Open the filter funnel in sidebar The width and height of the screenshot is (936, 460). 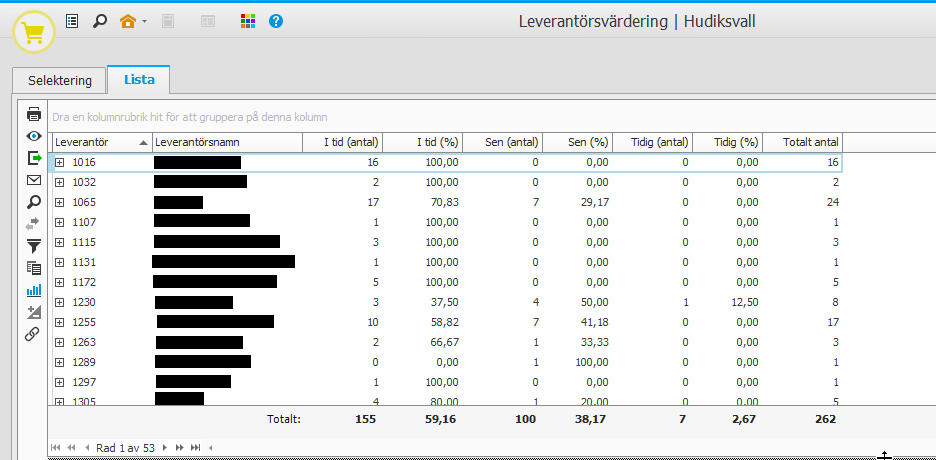click(34, 246)
